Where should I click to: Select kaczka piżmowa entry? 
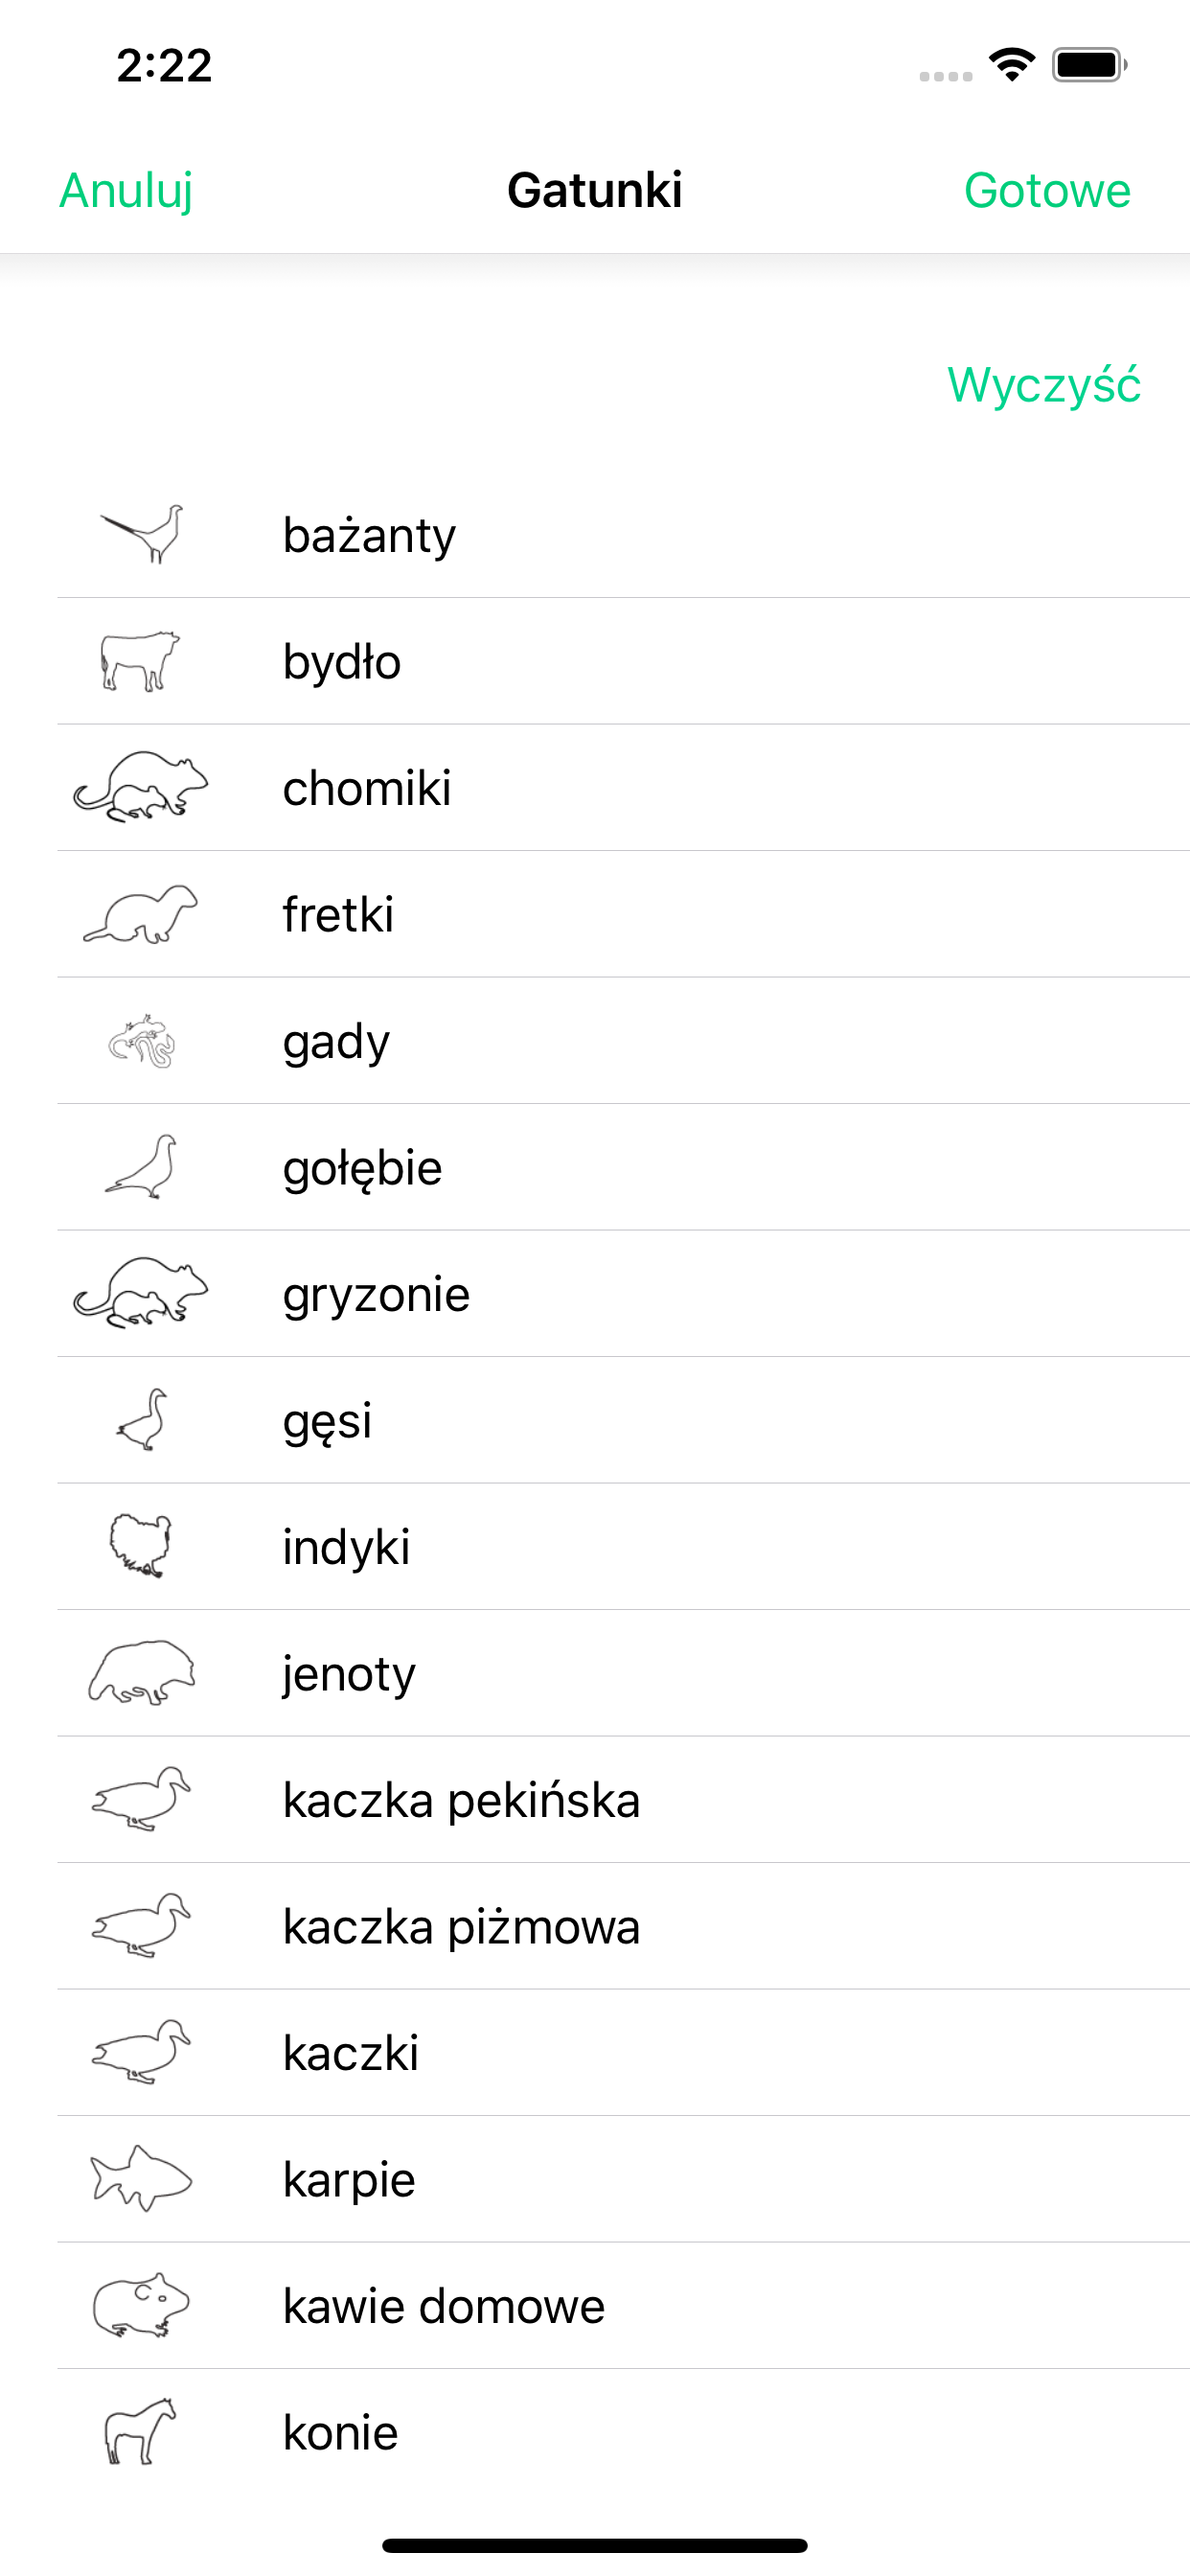(623, 1926)
